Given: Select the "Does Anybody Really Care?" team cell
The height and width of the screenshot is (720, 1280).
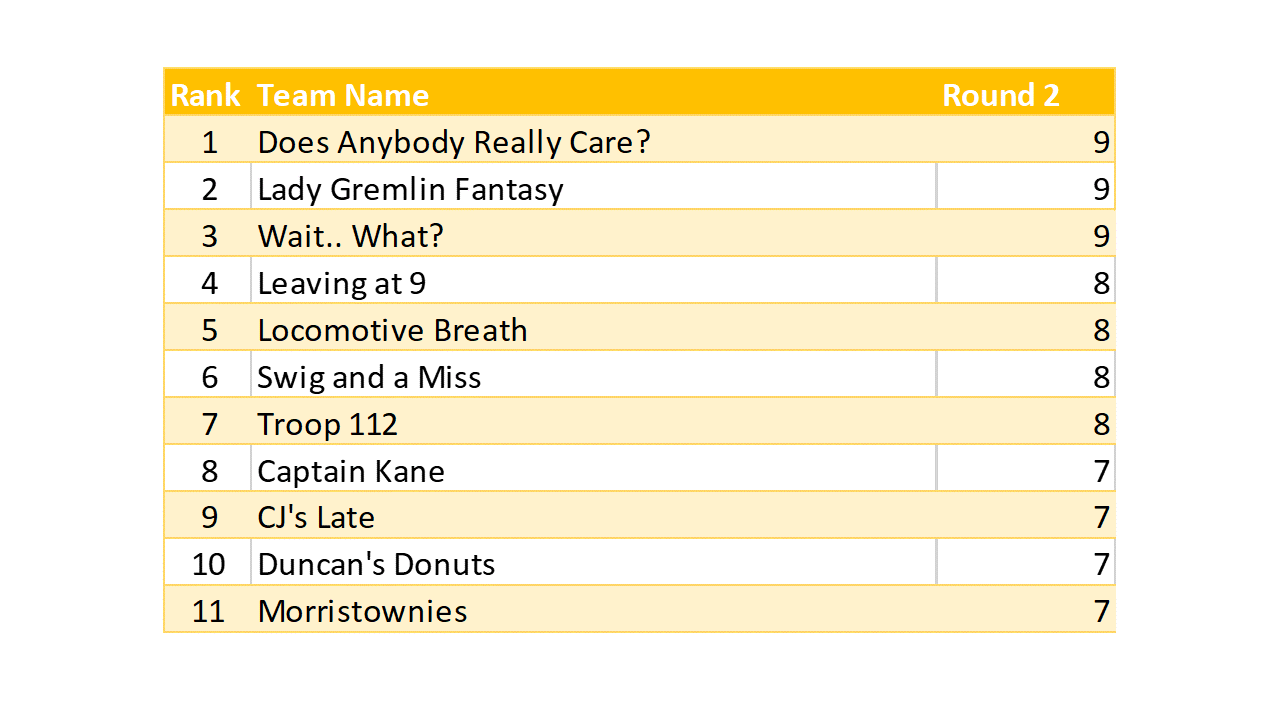Looking at the screenshot, I should (454, 142).
